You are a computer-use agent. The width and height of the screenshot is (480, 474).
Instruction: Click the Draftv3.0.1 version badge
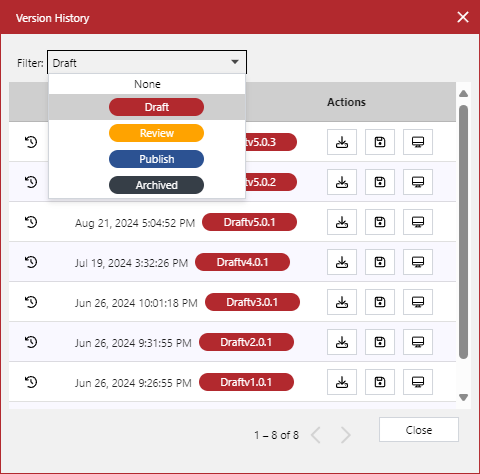[x=252, y=302]
